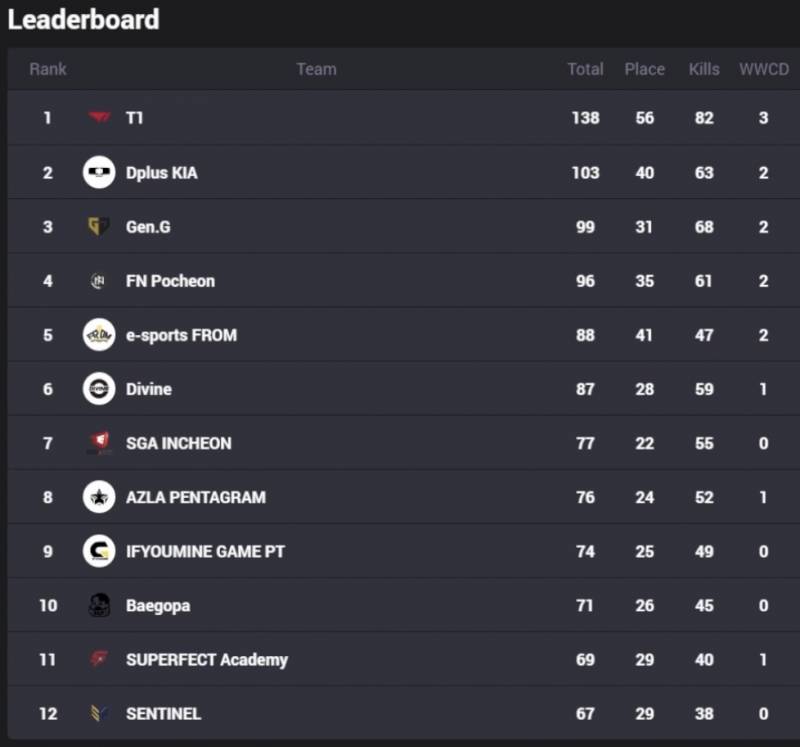Click the Baegopa team logo
Image resolution: width=800 pixels, height=747 pixels.
(x=99, y=605)
